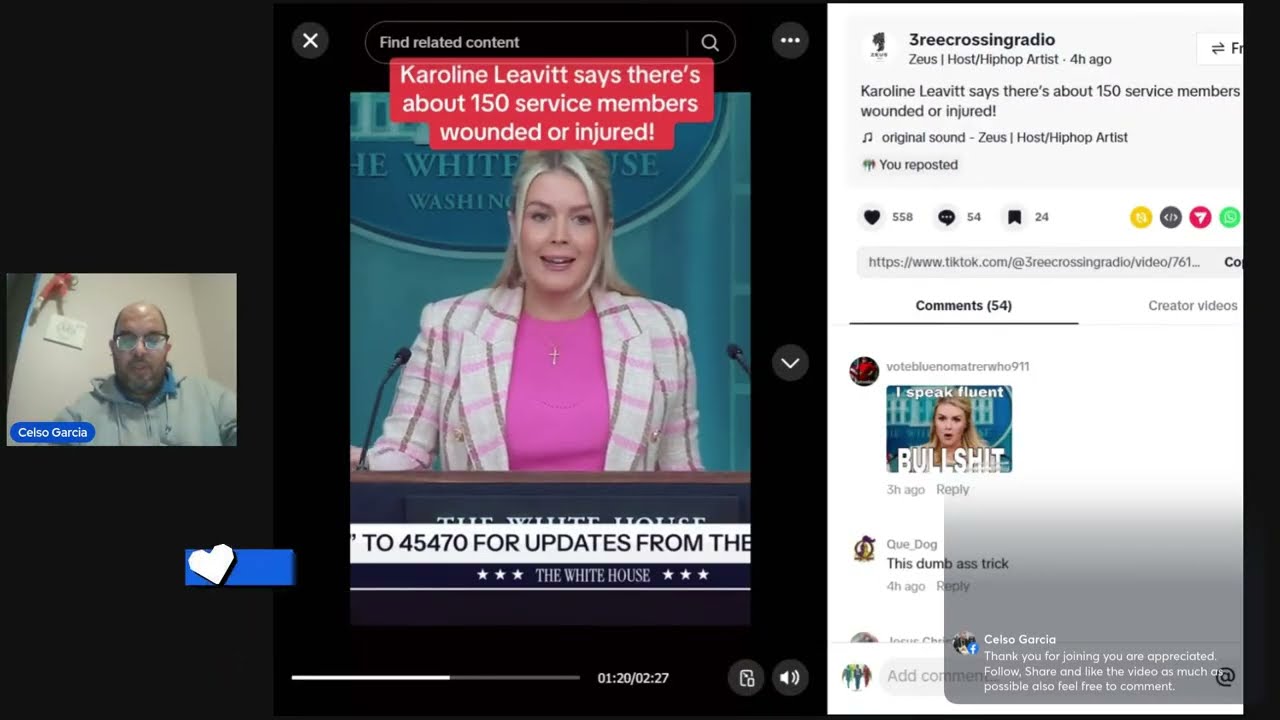The image size is (1280, 720).
Task: Reply to Que_Dog's comment
Action: click(953, 586)
